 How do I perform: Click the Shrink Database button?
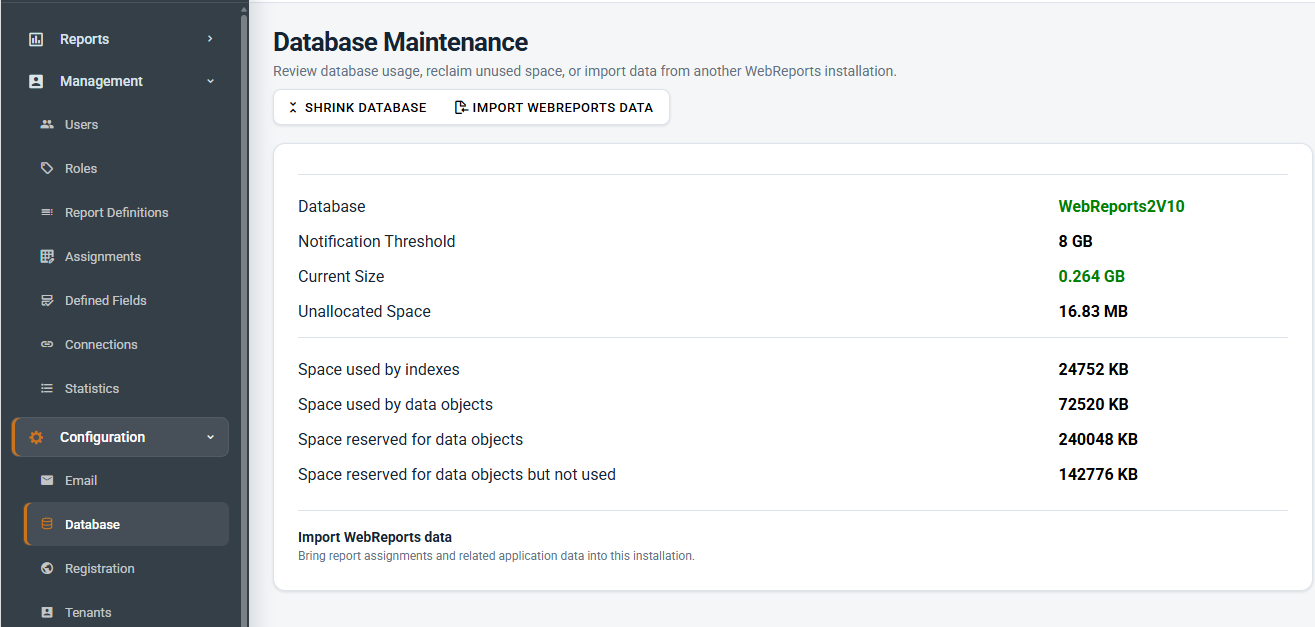pos(357,107)
